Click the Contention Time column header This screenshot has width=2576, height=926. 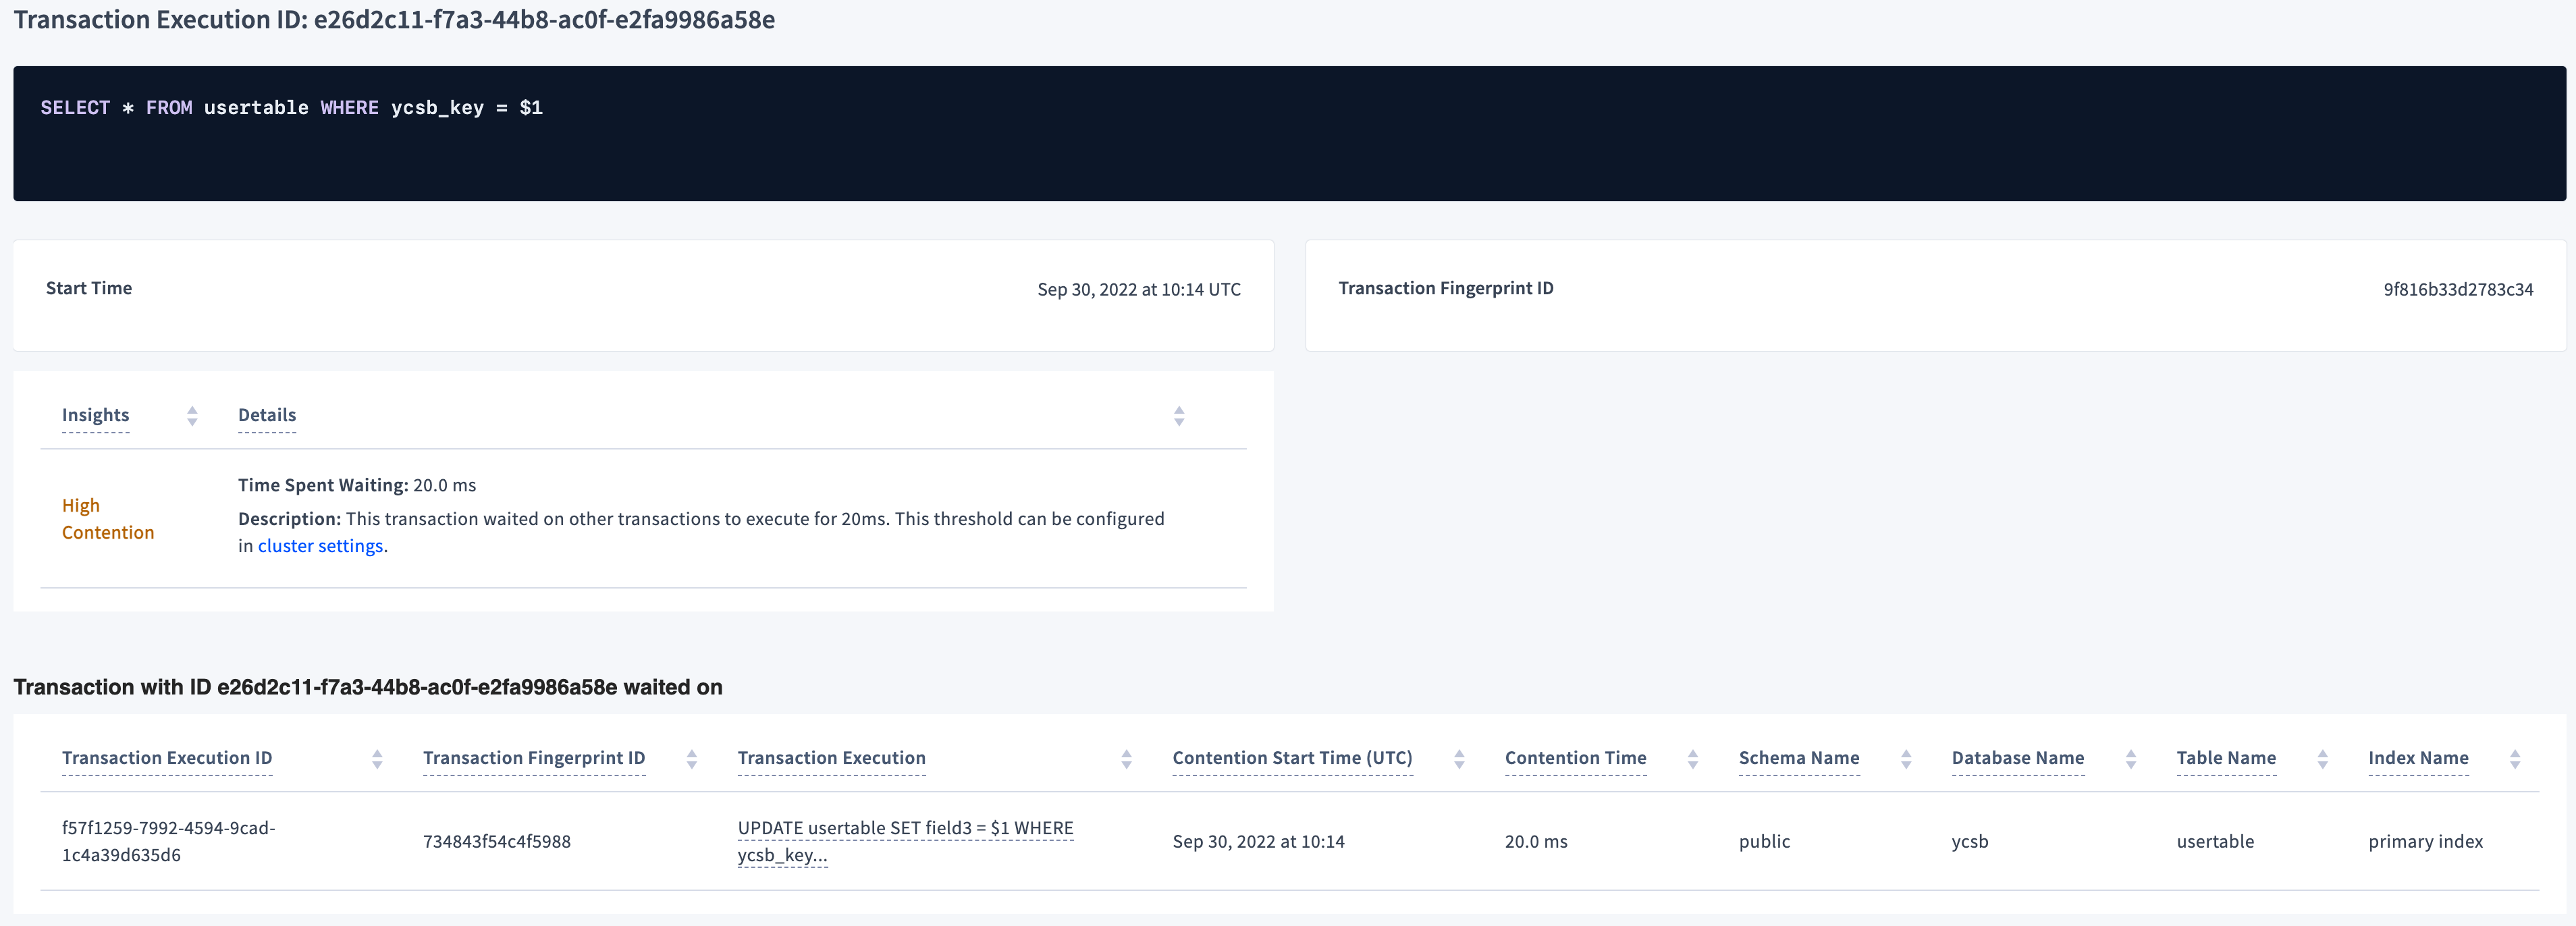(1575, 758)
